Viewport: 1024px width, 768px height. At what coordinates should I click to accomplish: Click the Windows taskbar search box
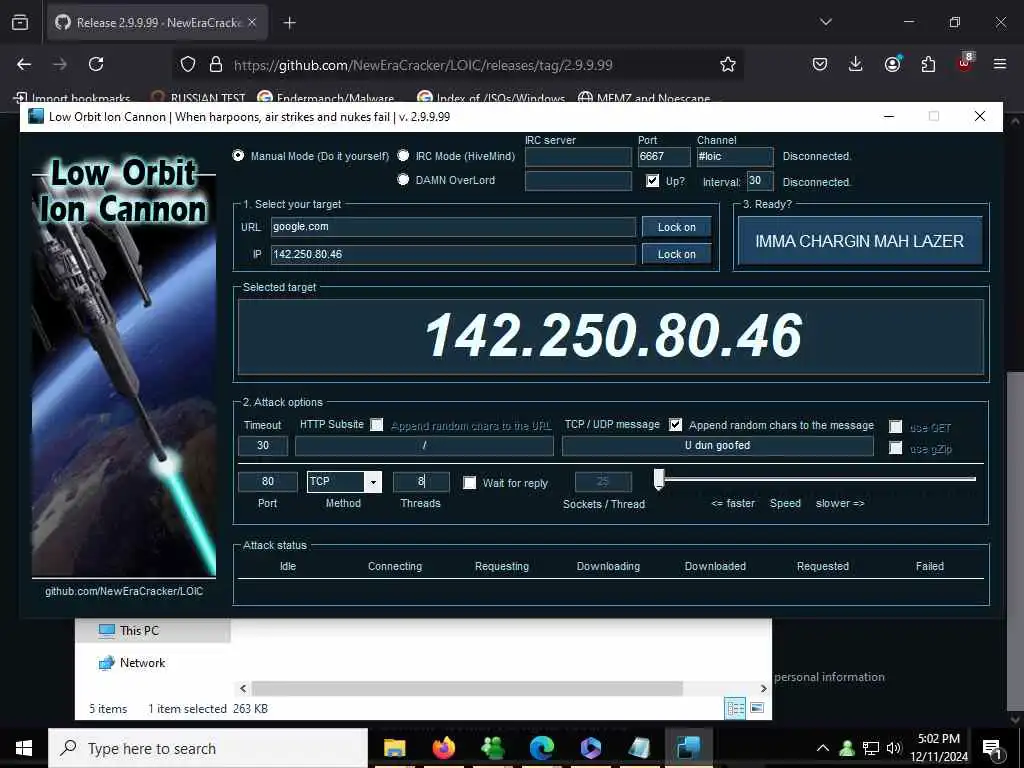(x=208, y=748)
